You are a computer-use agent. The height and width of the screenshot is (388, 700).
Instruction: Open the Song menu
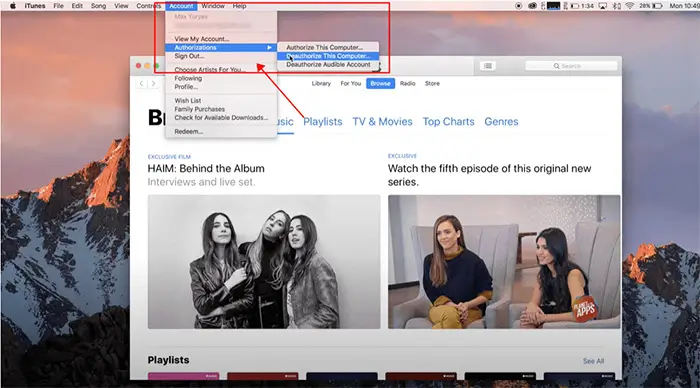(99, 6)
